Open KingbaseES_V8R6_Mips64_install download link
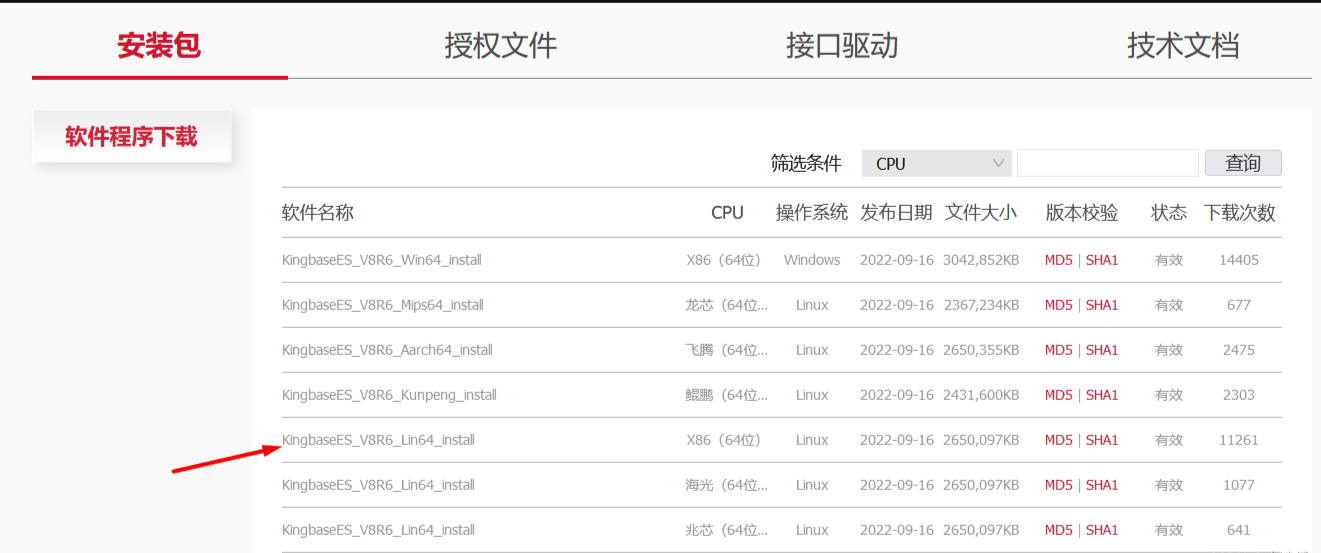 coord(383,305)
